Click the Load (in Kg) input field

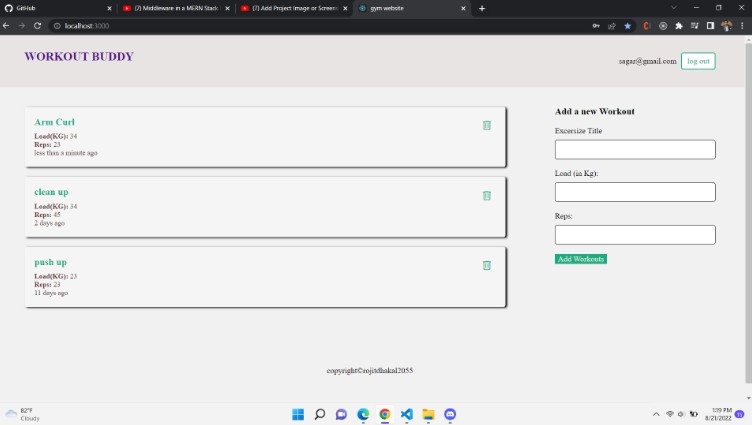[635, 192]
